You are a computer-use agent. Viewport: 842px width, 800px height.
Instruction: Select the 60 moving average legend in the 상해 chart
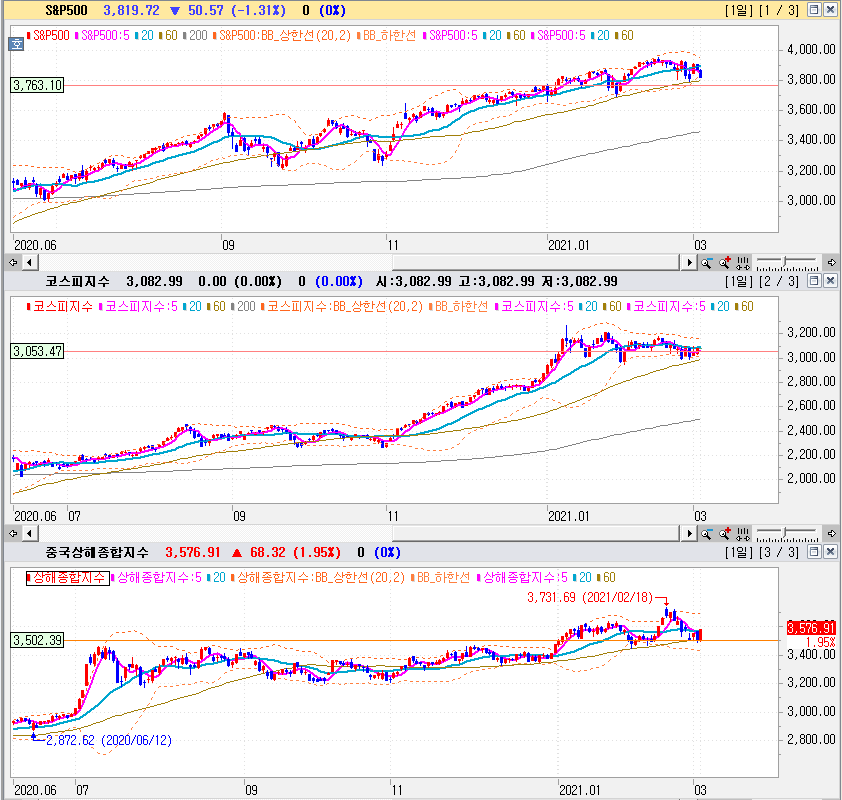click(606, 578)
